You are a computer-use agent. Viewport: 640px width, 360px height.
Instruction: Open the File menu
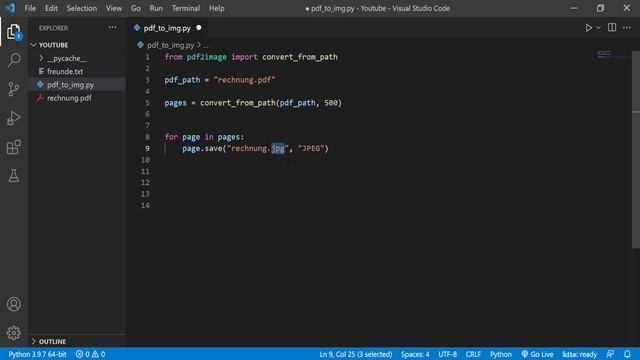(30, 8)
